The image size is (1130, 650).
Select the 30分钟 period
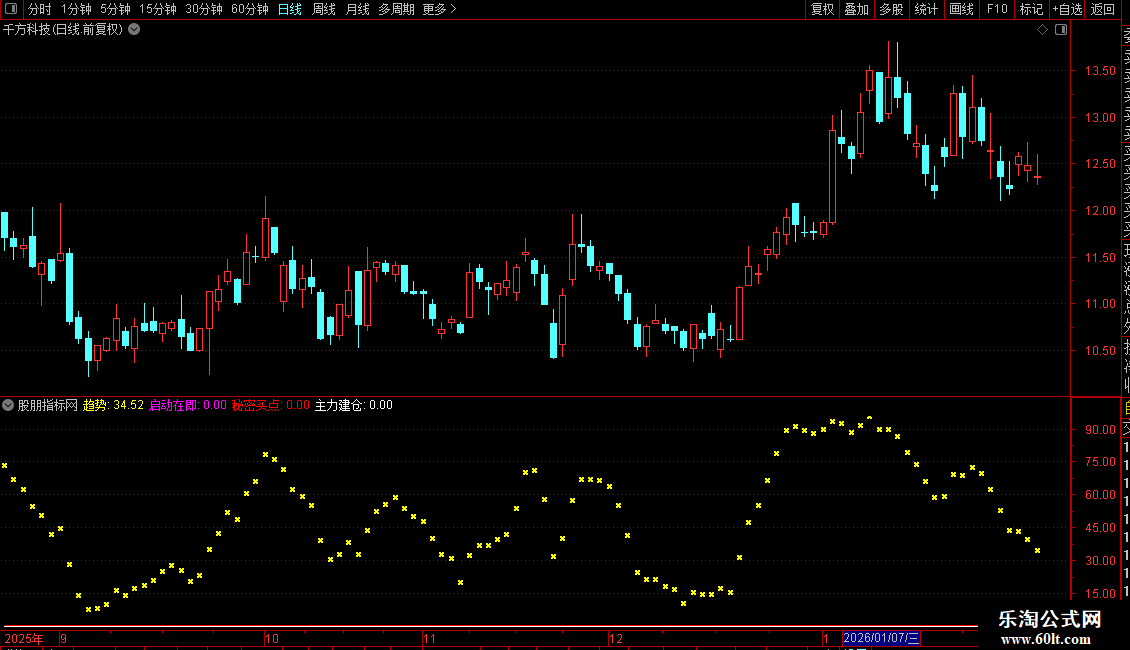point(204,9)
